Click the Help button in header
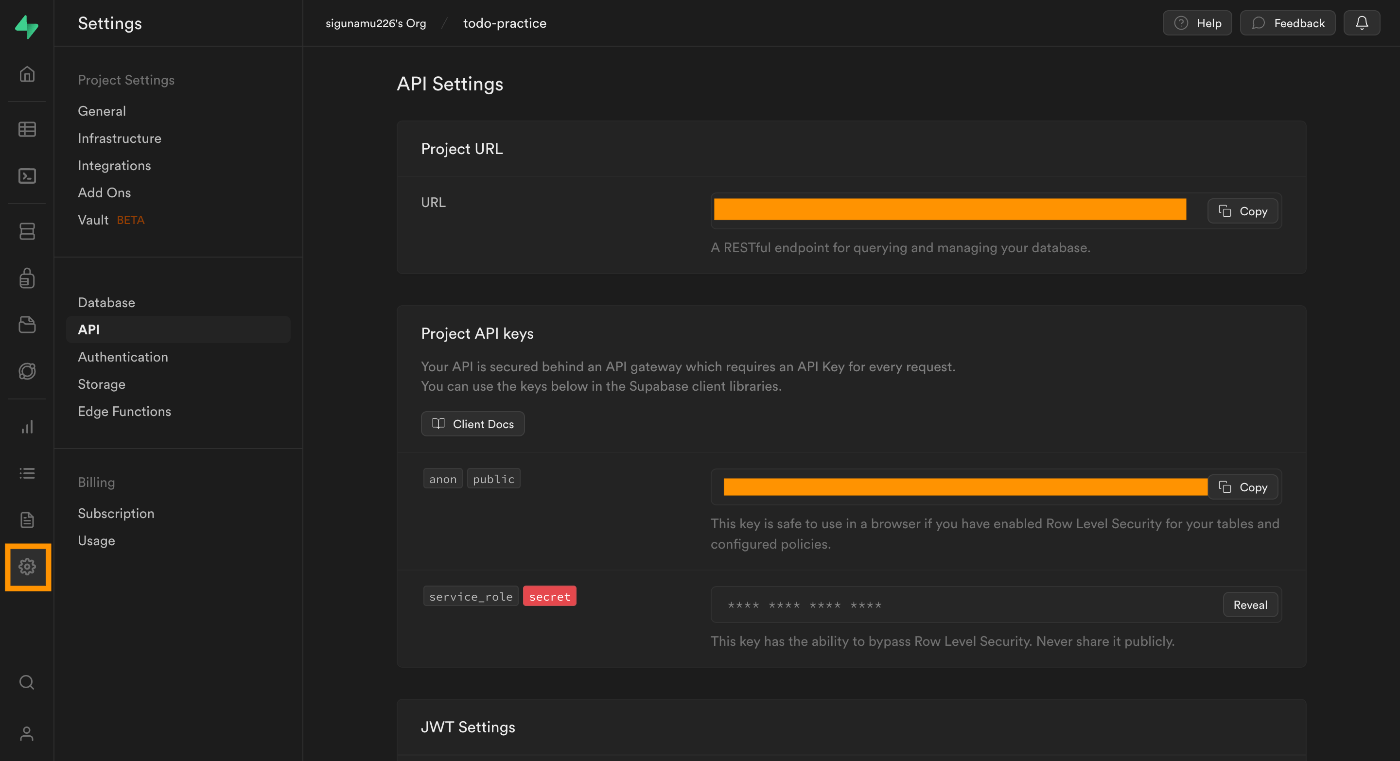The image size is (1400, 761). [x=1197, y=23]
